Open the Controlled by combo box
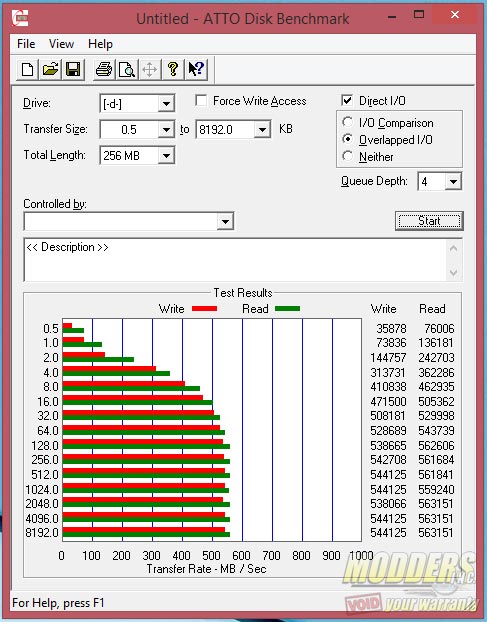Image resolution: width=487 pixels, height=622 pixels. 128,221
